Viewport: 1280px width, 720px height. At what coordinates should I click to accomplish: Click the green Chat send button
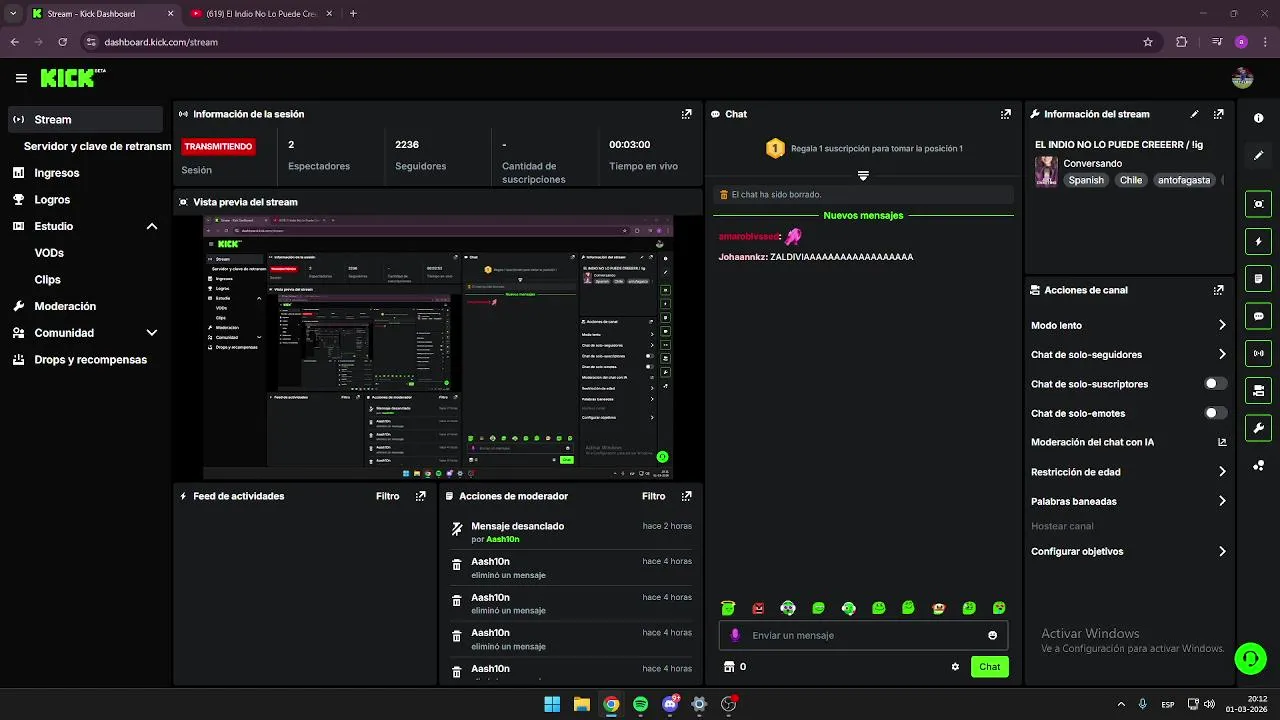coord(989,667)
